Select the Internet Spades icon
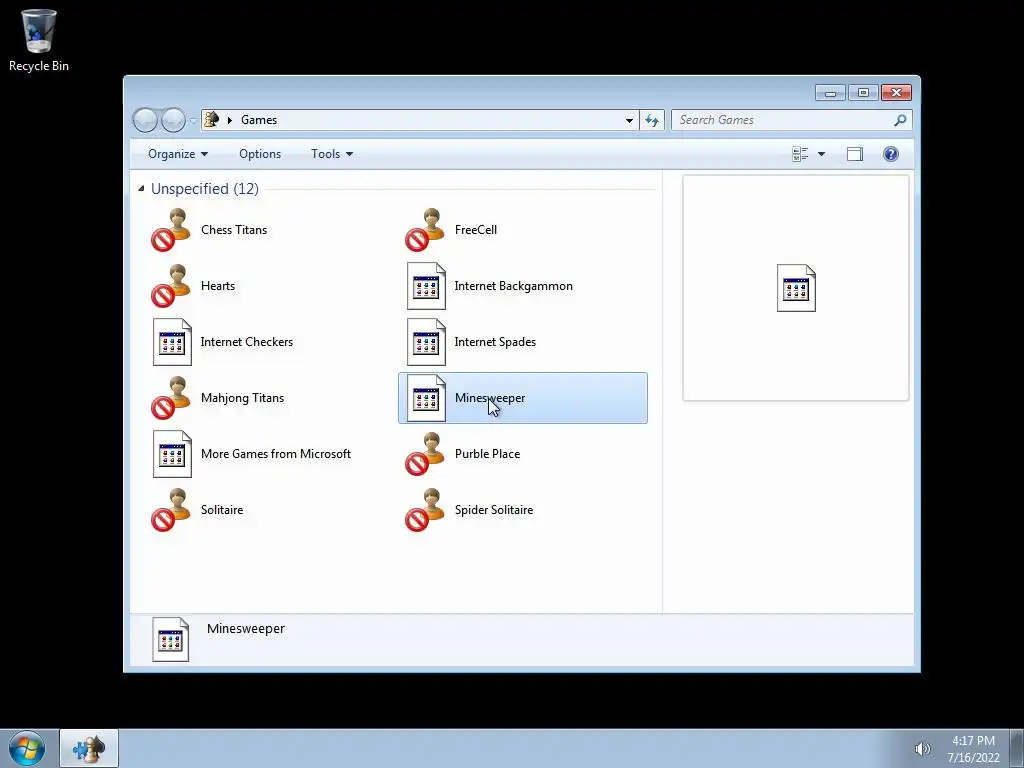Screen dimensions: 1024x768 426,342
